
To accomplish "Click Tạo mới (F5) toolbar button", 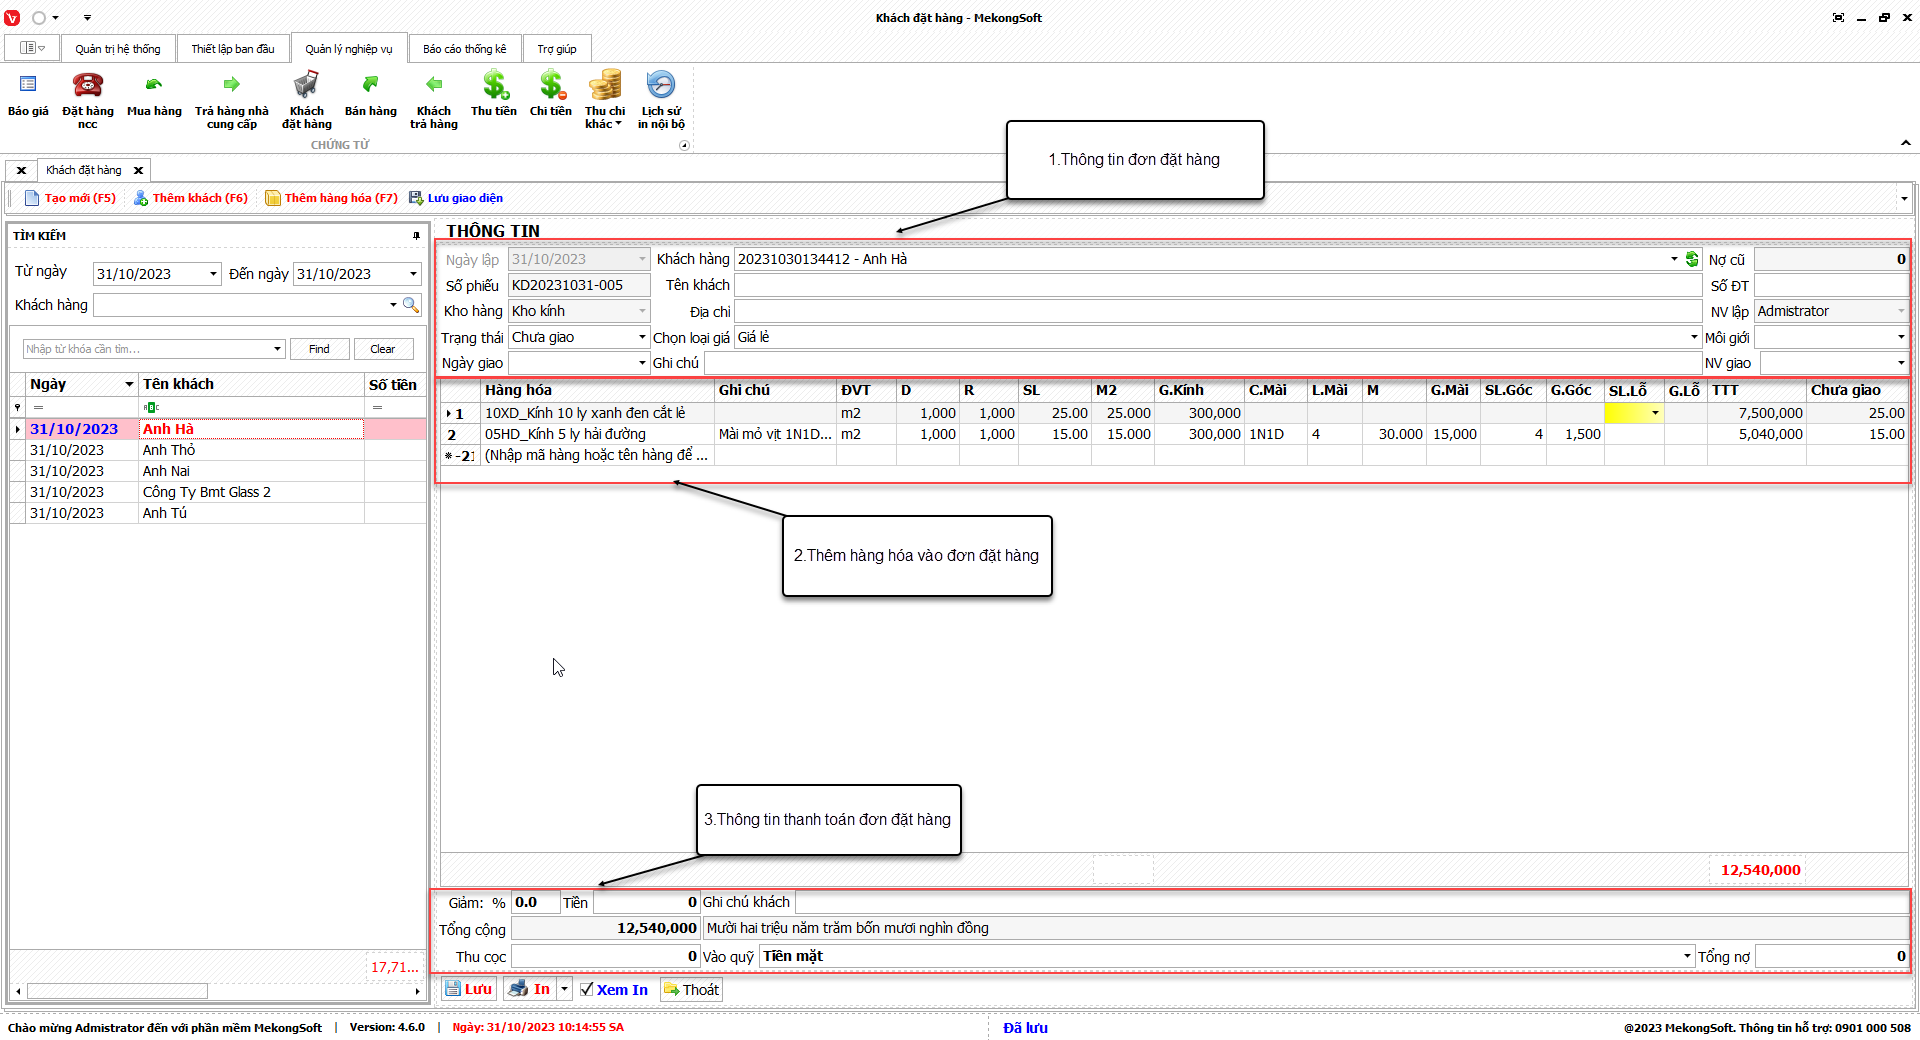I will pos(70,198).
